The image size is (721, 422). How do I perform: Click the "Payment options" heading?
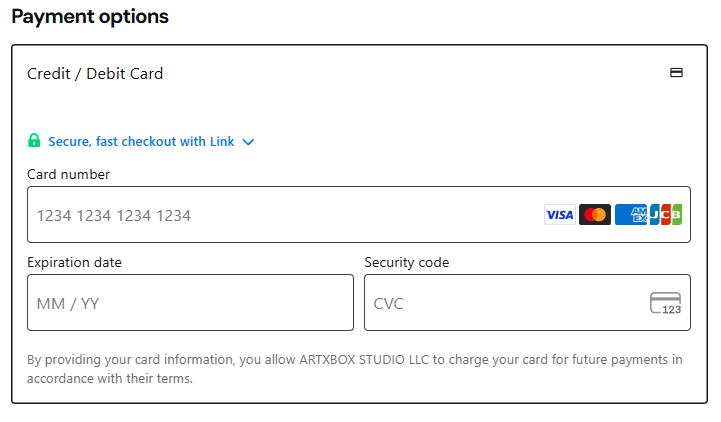click(x=90, y=17)
